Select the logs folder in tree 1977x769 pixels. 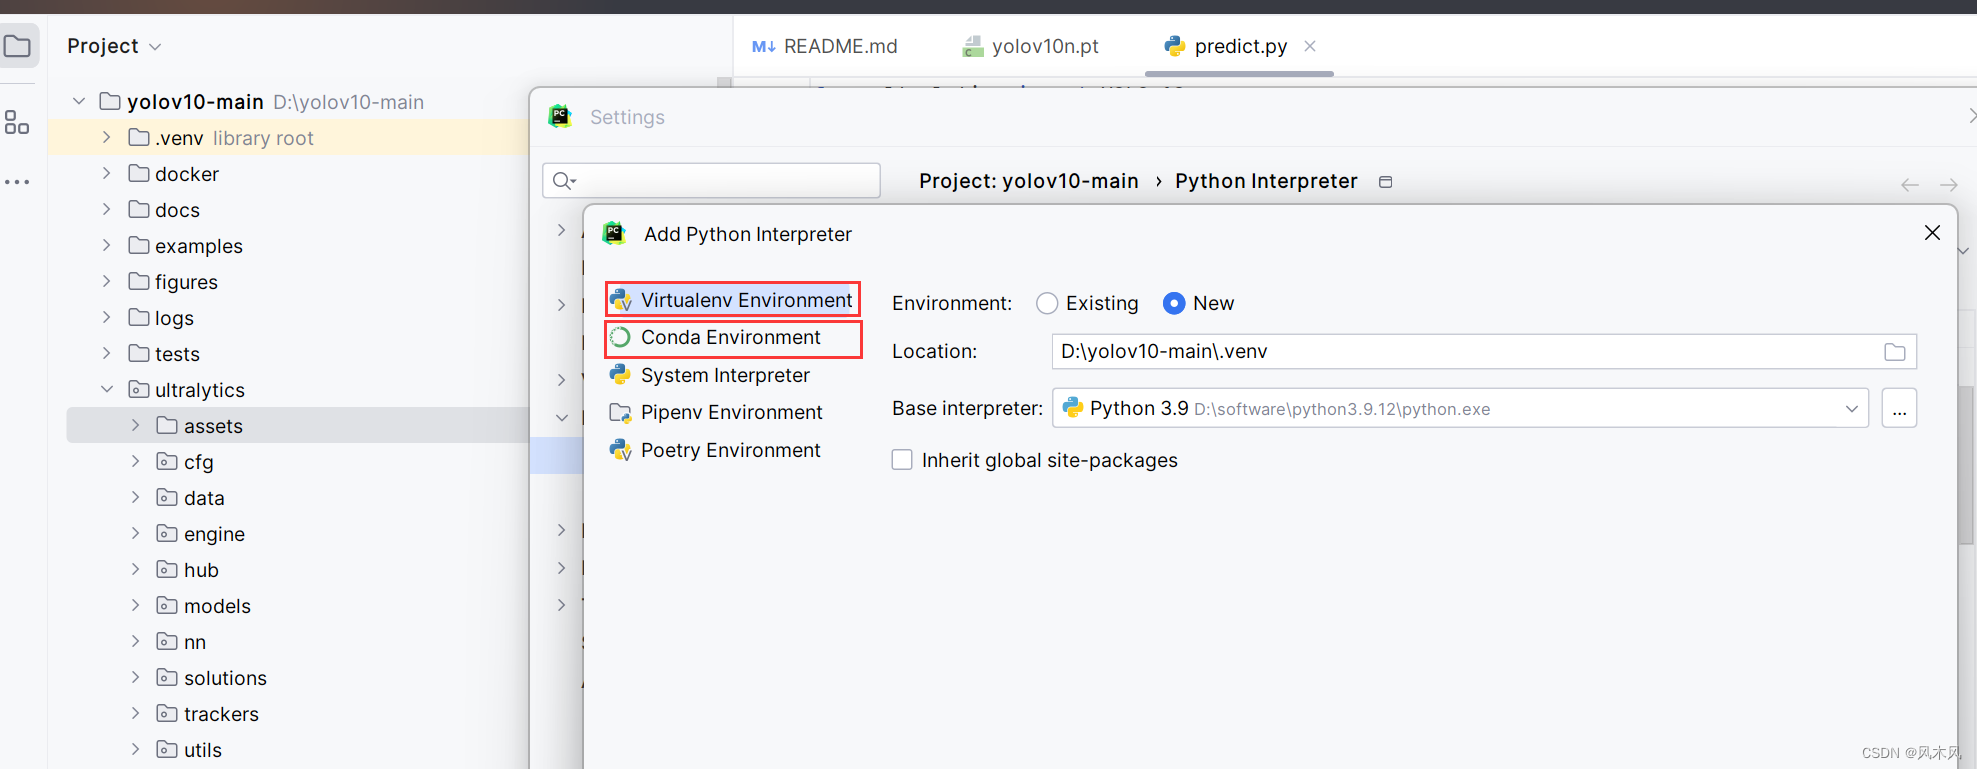[174, 318]
